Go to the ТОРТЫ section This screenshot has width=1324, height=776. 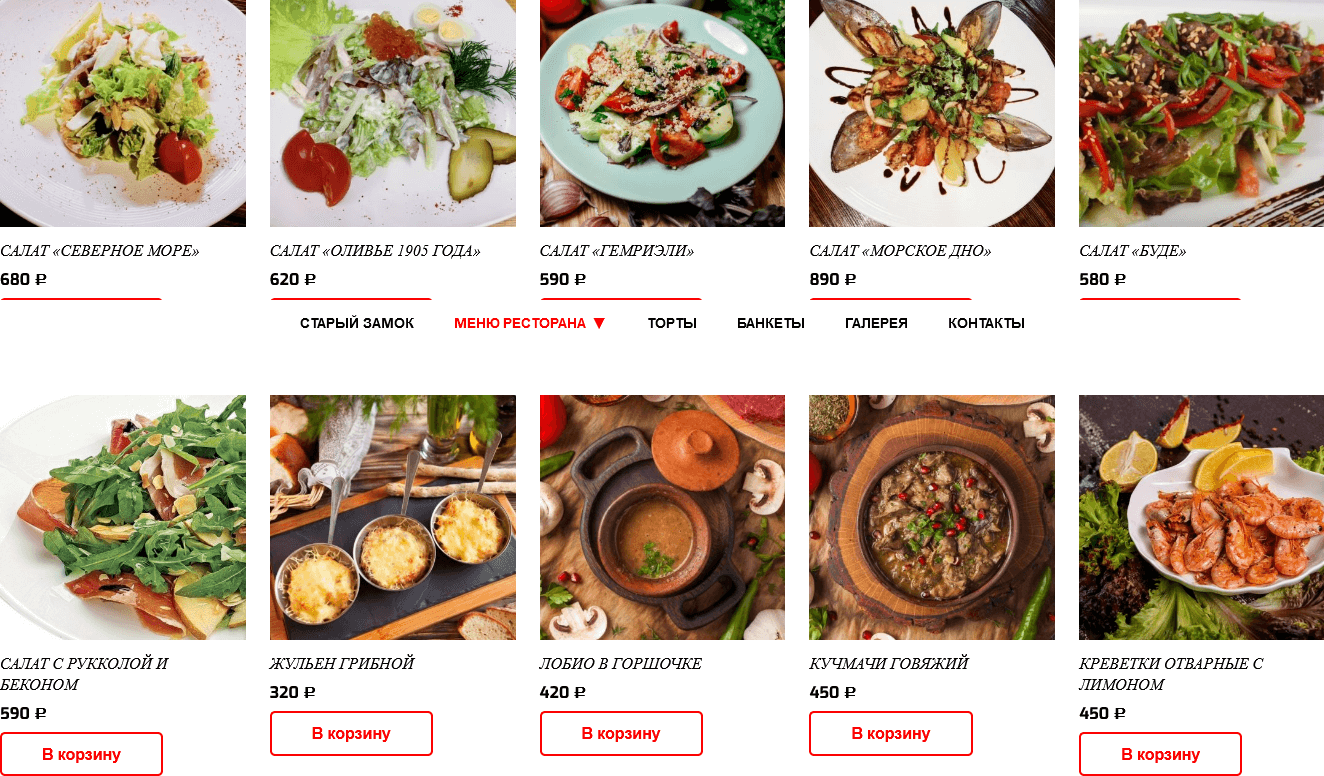pos(672,323)
